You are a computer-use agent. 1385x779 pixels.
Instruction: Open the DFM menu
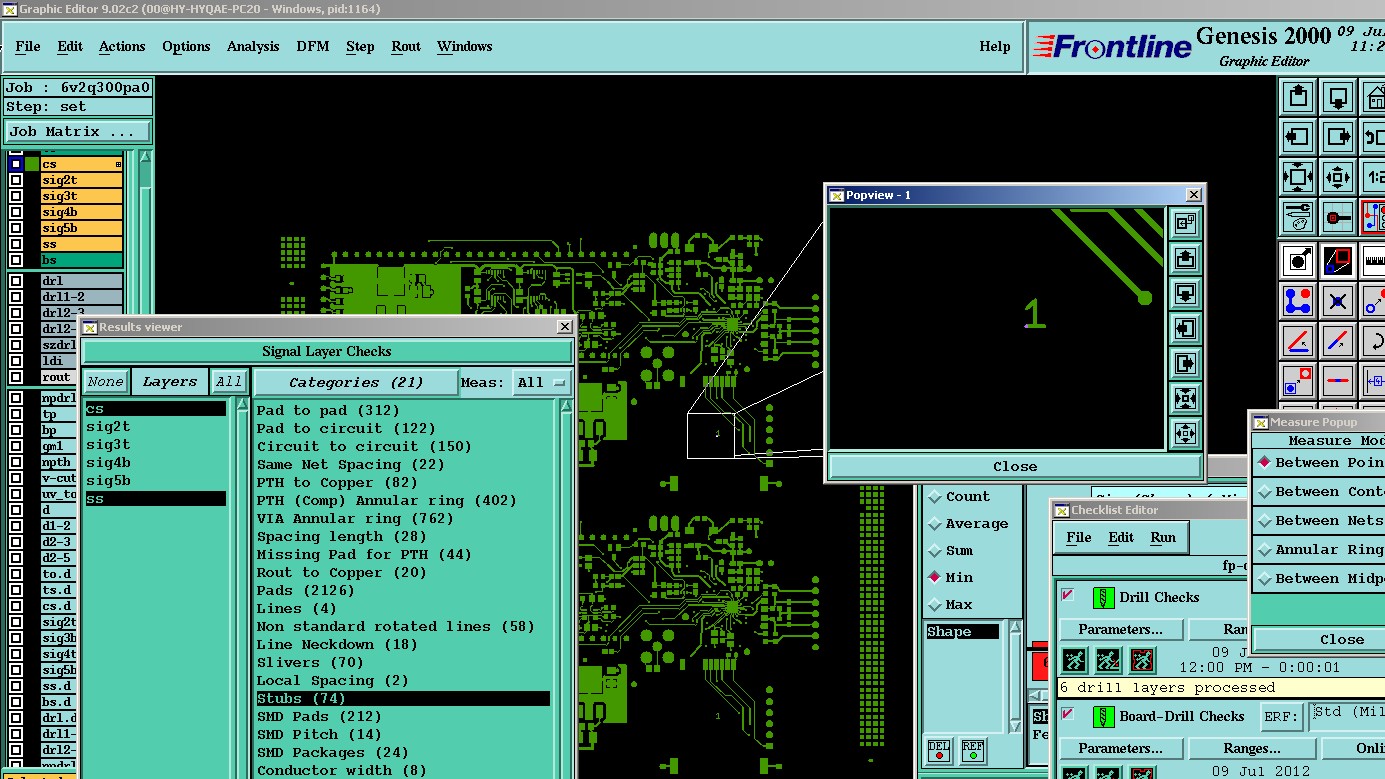(312, 46)
